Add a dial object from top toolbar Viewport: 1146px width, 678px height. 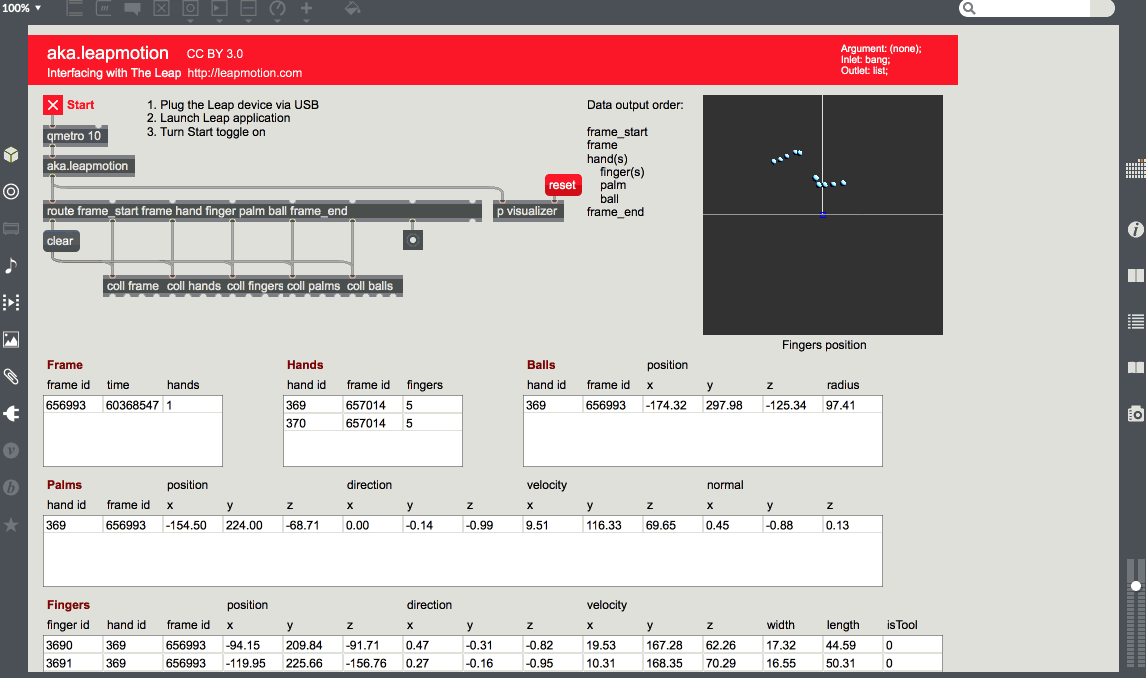[278, 8]
